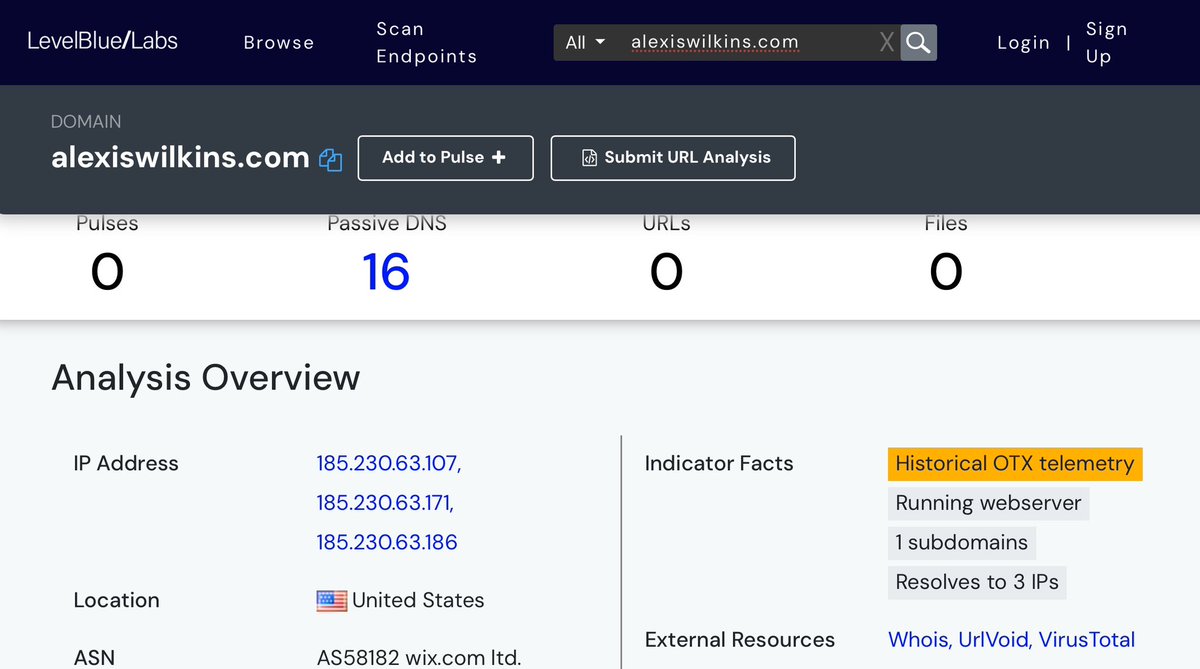Viewport: 1200px width, 669px height.
Task: Open the UrlVoid external resource
Action: point(993,639)
